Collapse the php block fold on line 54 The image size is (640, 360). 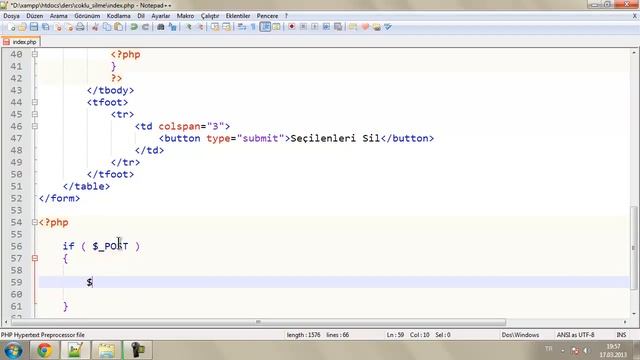35,222
